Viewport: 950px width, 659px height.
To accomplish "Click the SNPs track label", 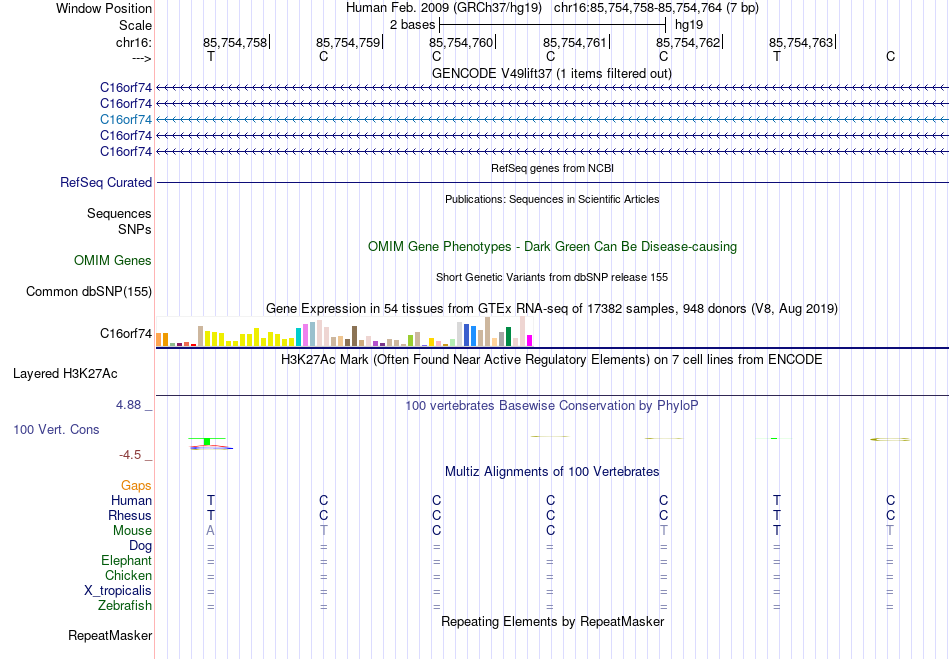I will pyautogui.click(x=135, y=230).
